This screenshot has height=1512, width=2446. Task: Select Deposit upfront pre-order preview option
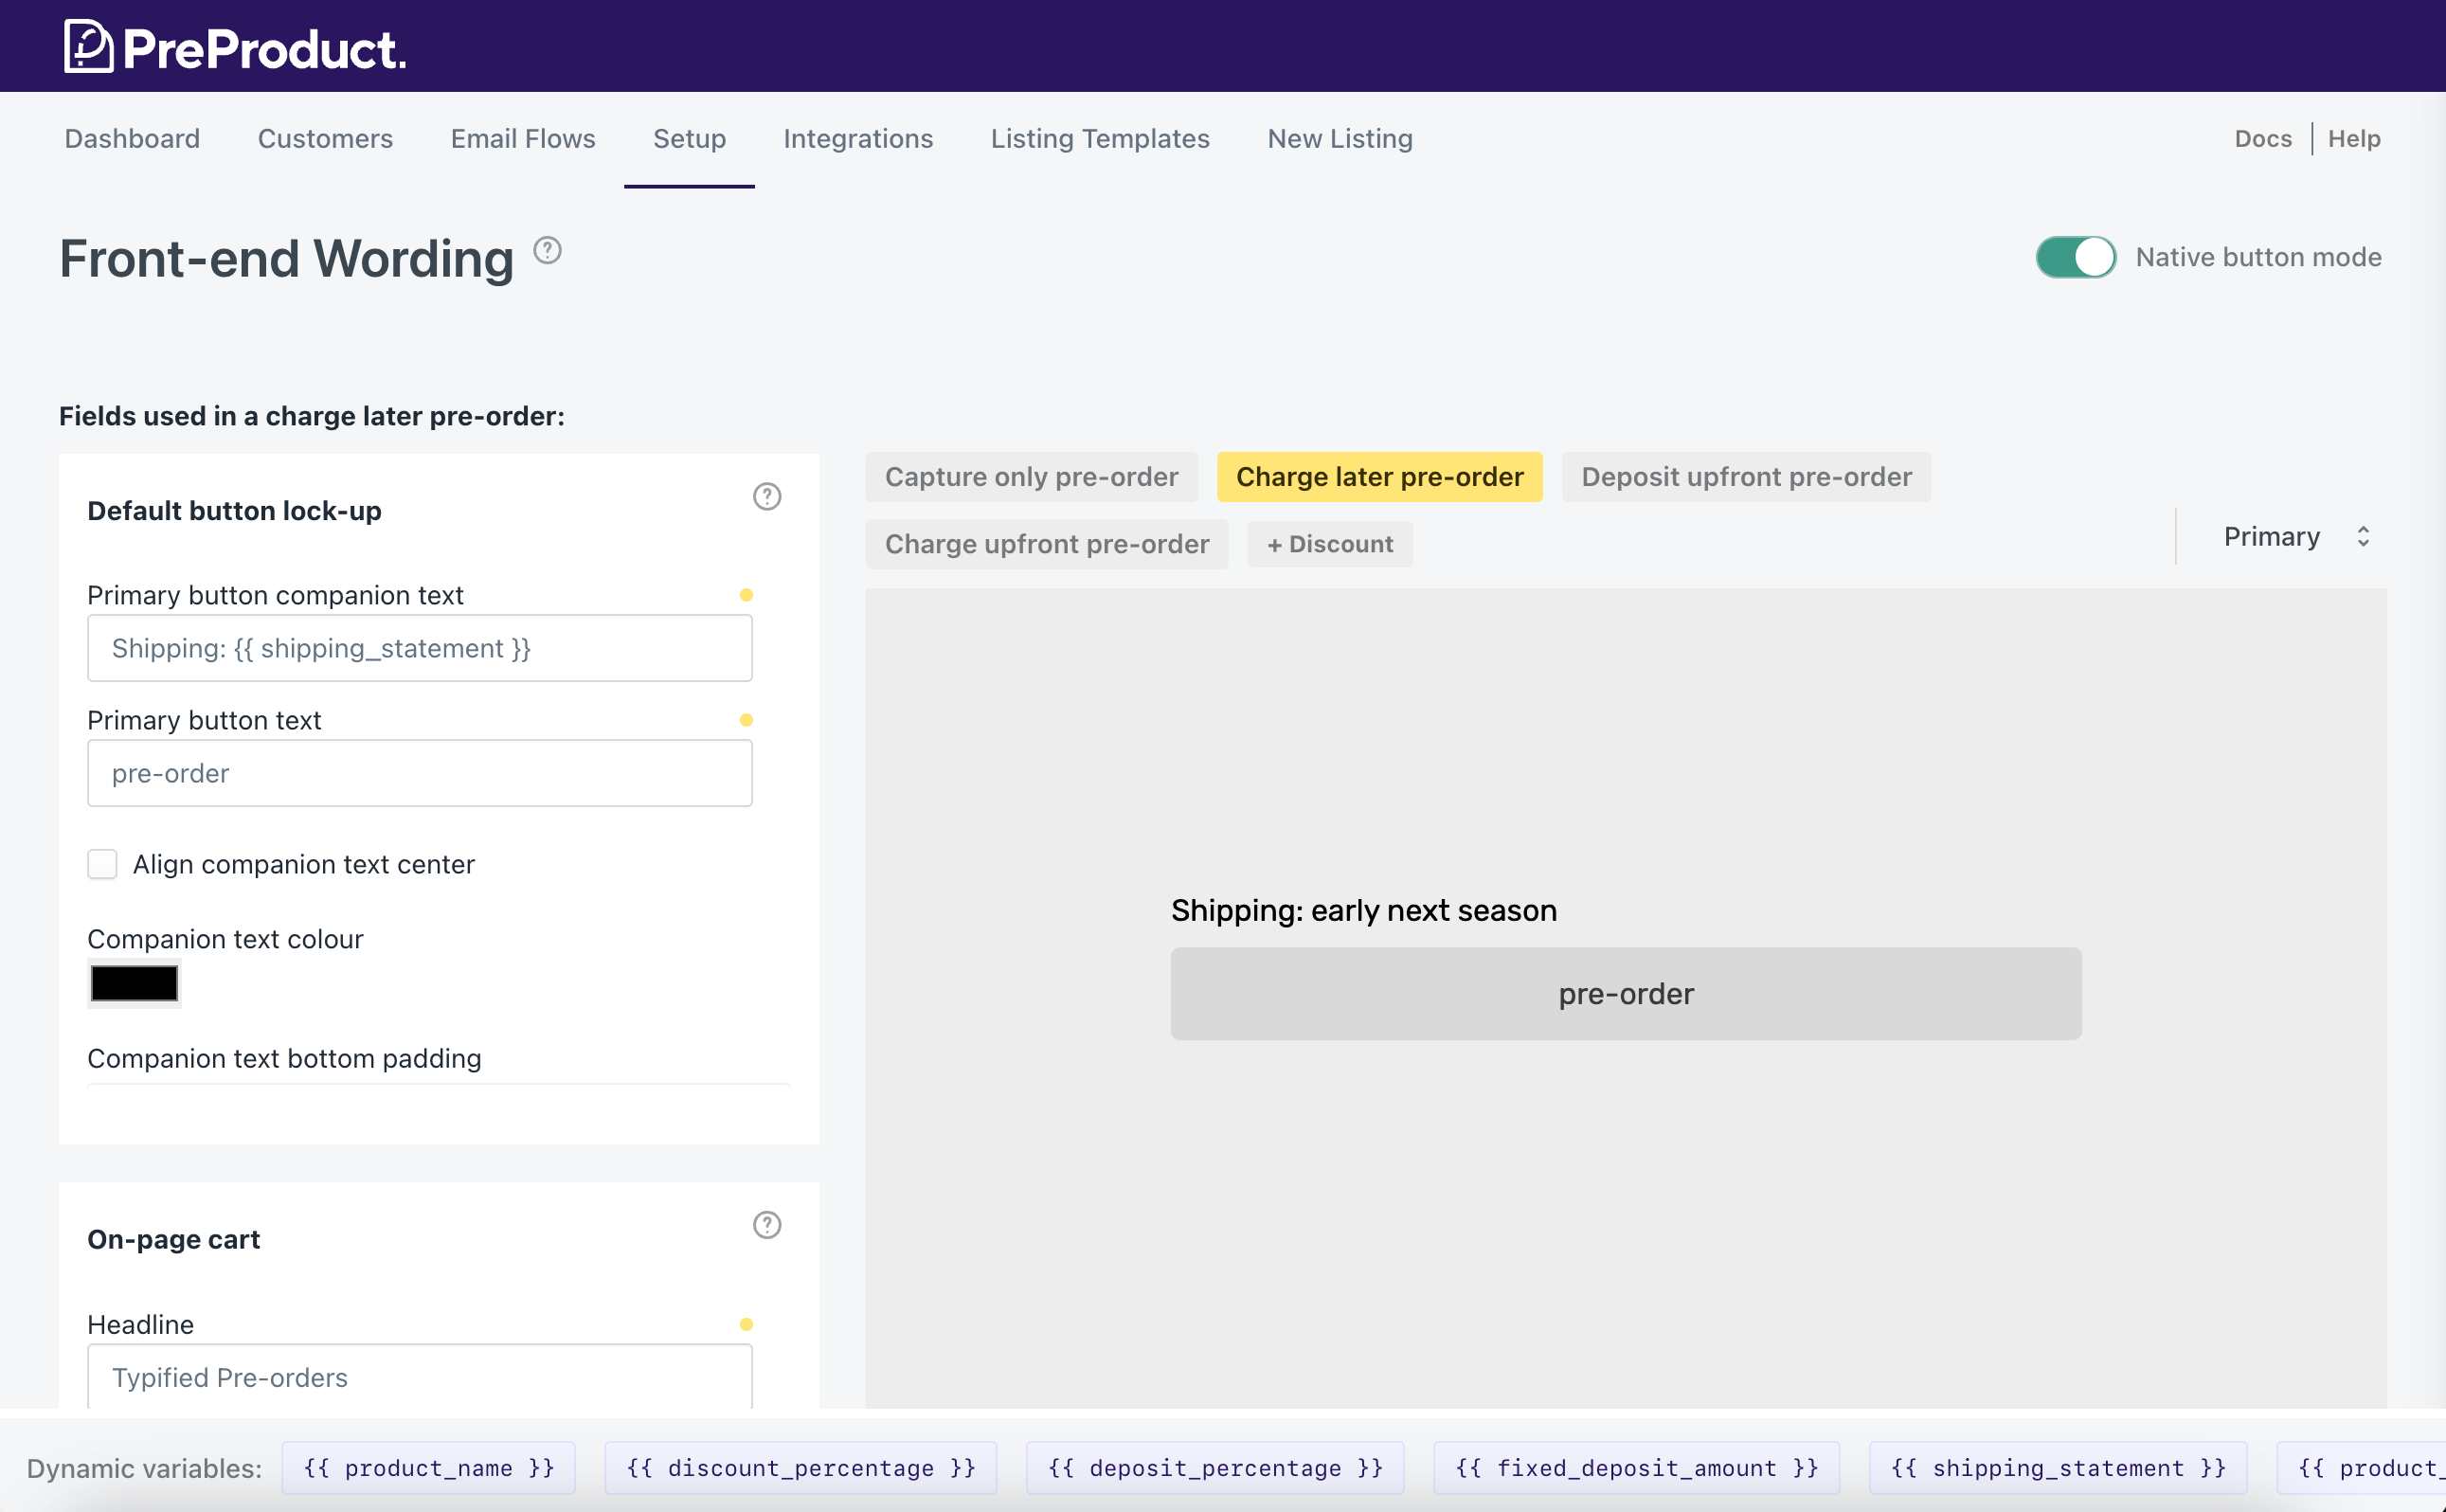coord(1746,477)
